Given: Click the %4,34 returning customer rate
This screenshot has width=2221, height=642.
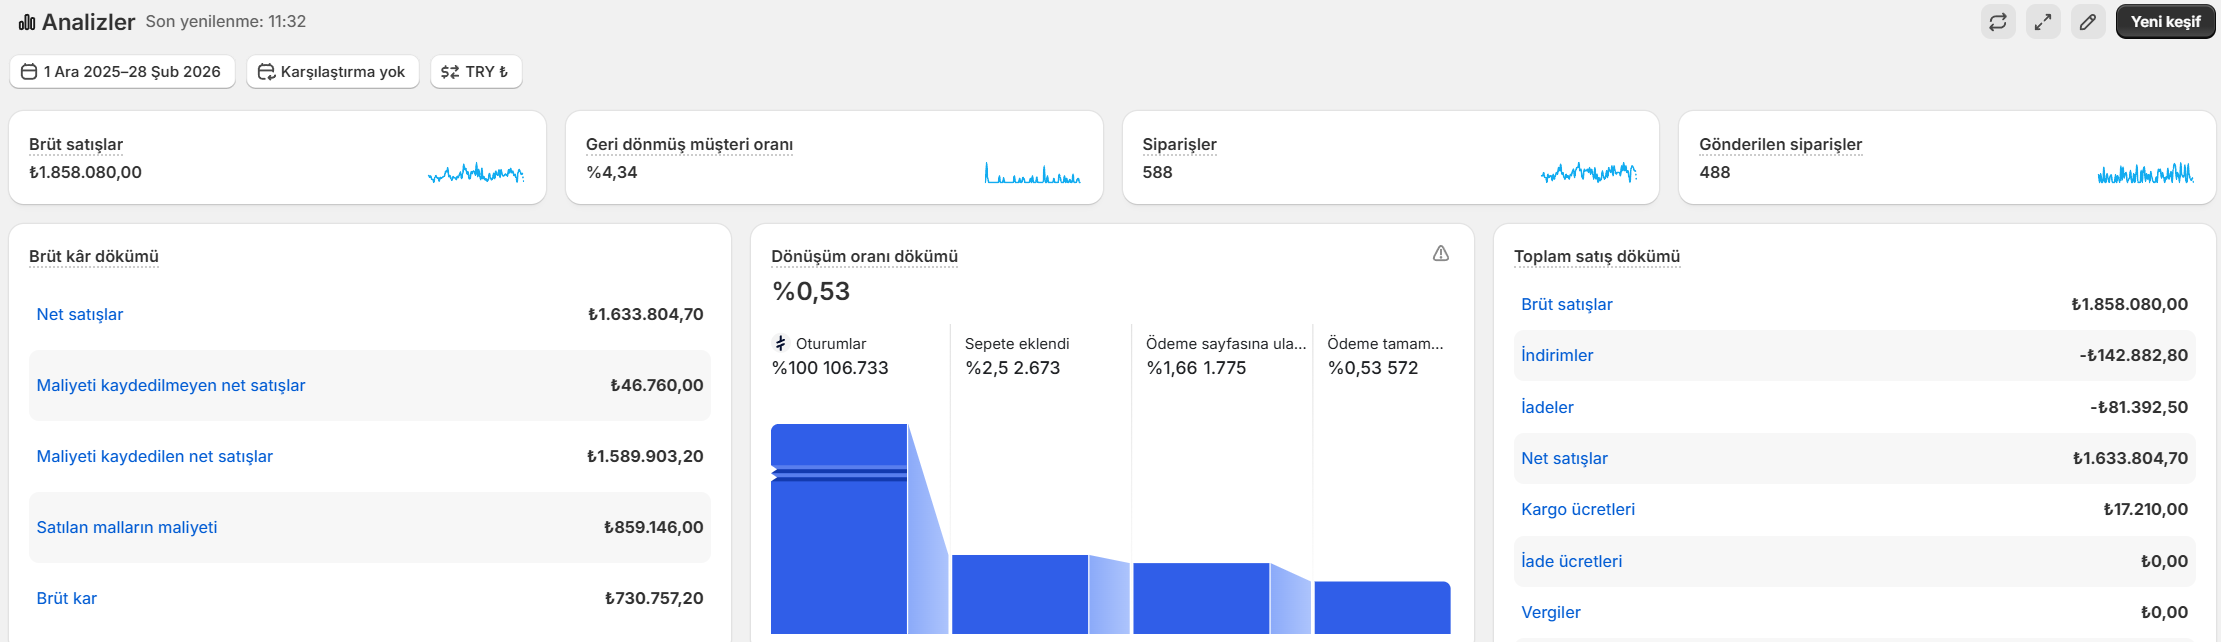Looking at the screenshot, I should pos(612,172).
